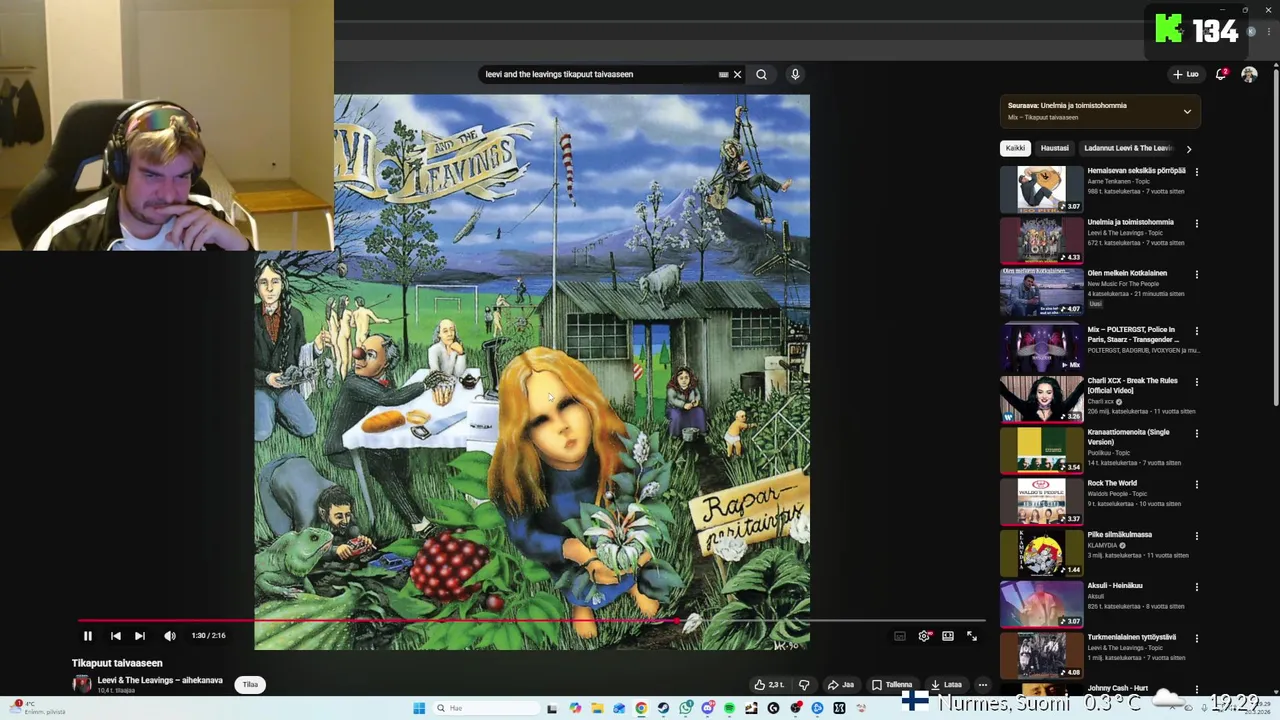
Task: Open the player settings gear
Action: coord(924,636)
